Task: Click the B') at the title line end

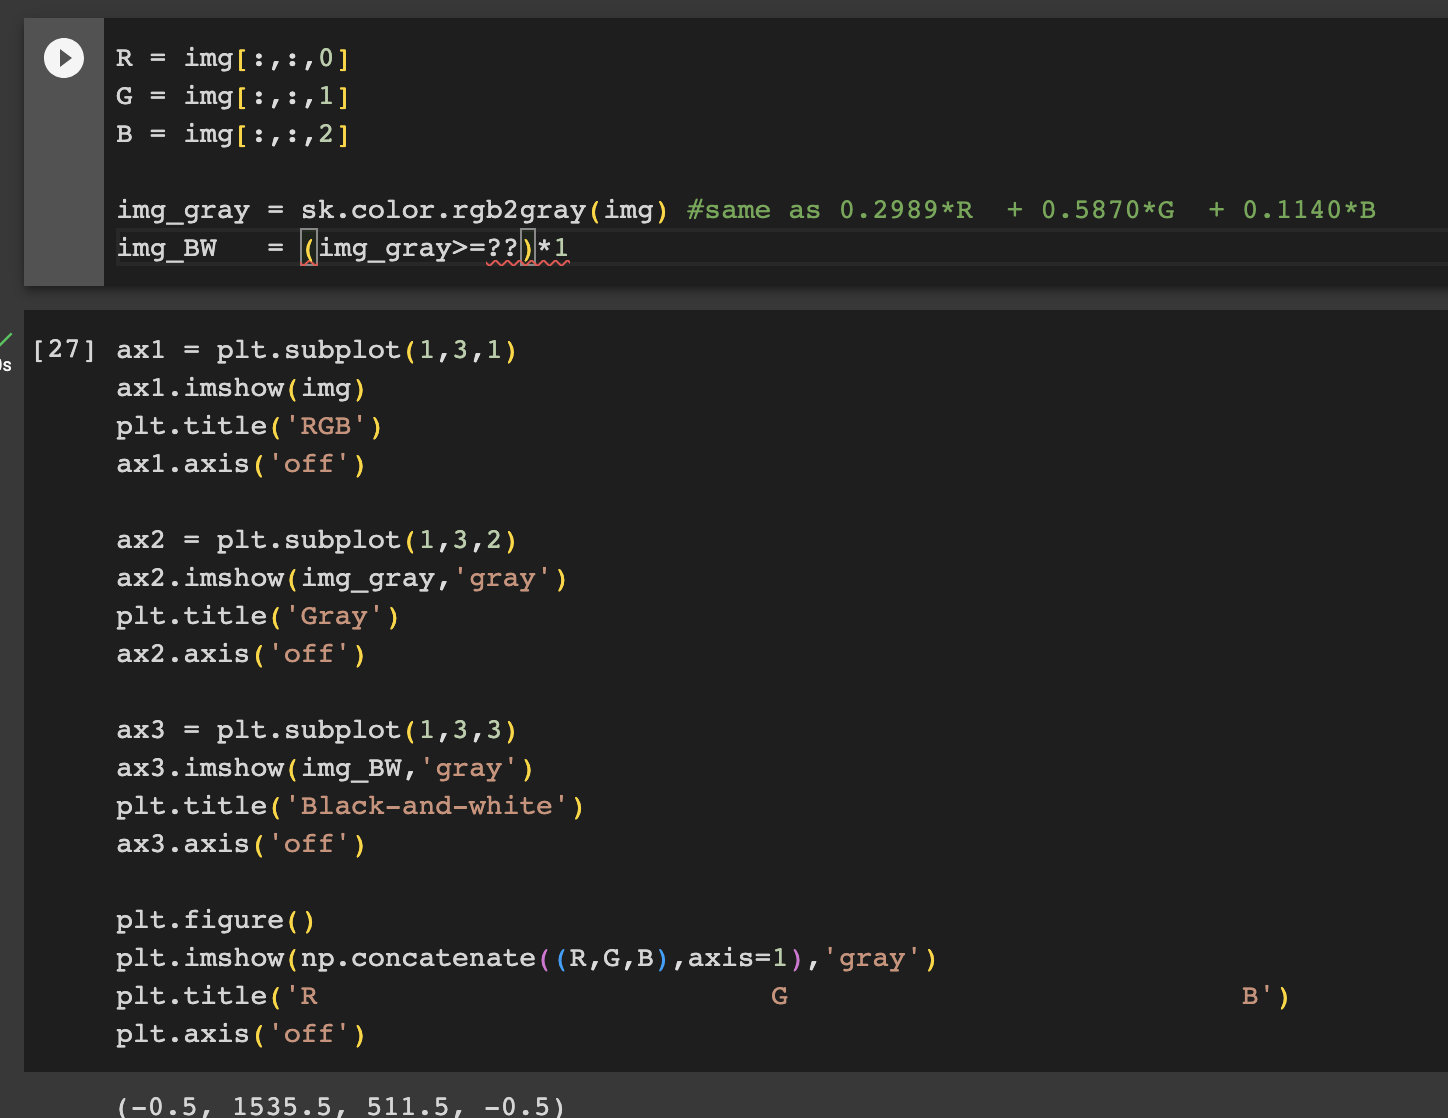Action: click(1265, 996)
